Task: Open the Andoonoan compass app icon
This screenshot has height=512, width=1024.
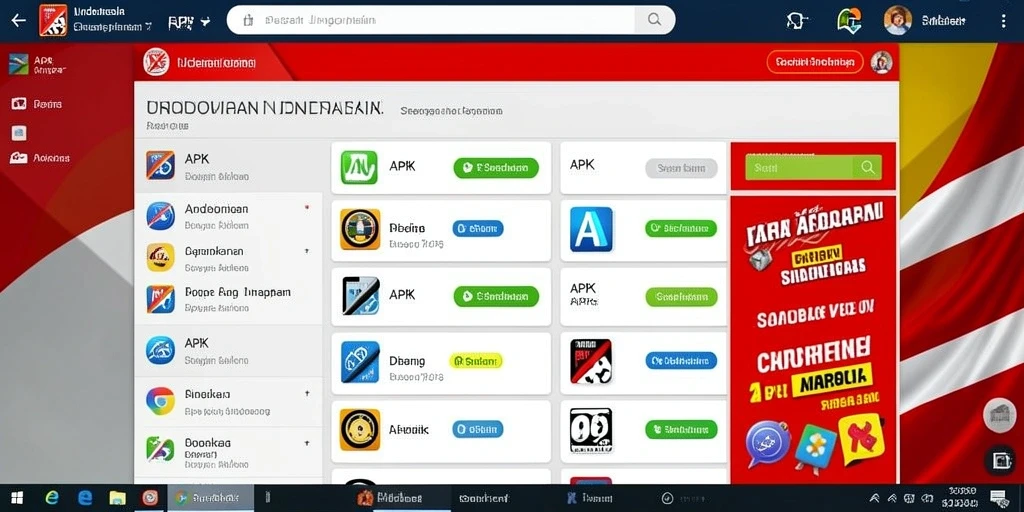Action: pyautogui.click(x=160, y=216)
